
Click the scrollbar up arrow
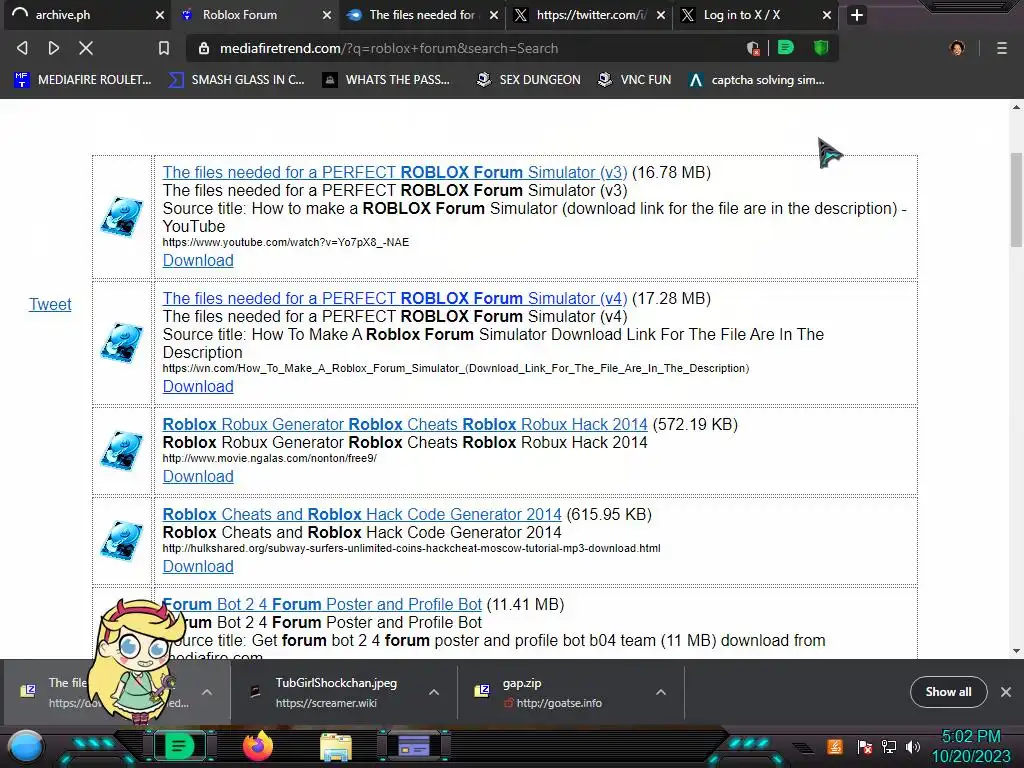[x=1016, y=107]
